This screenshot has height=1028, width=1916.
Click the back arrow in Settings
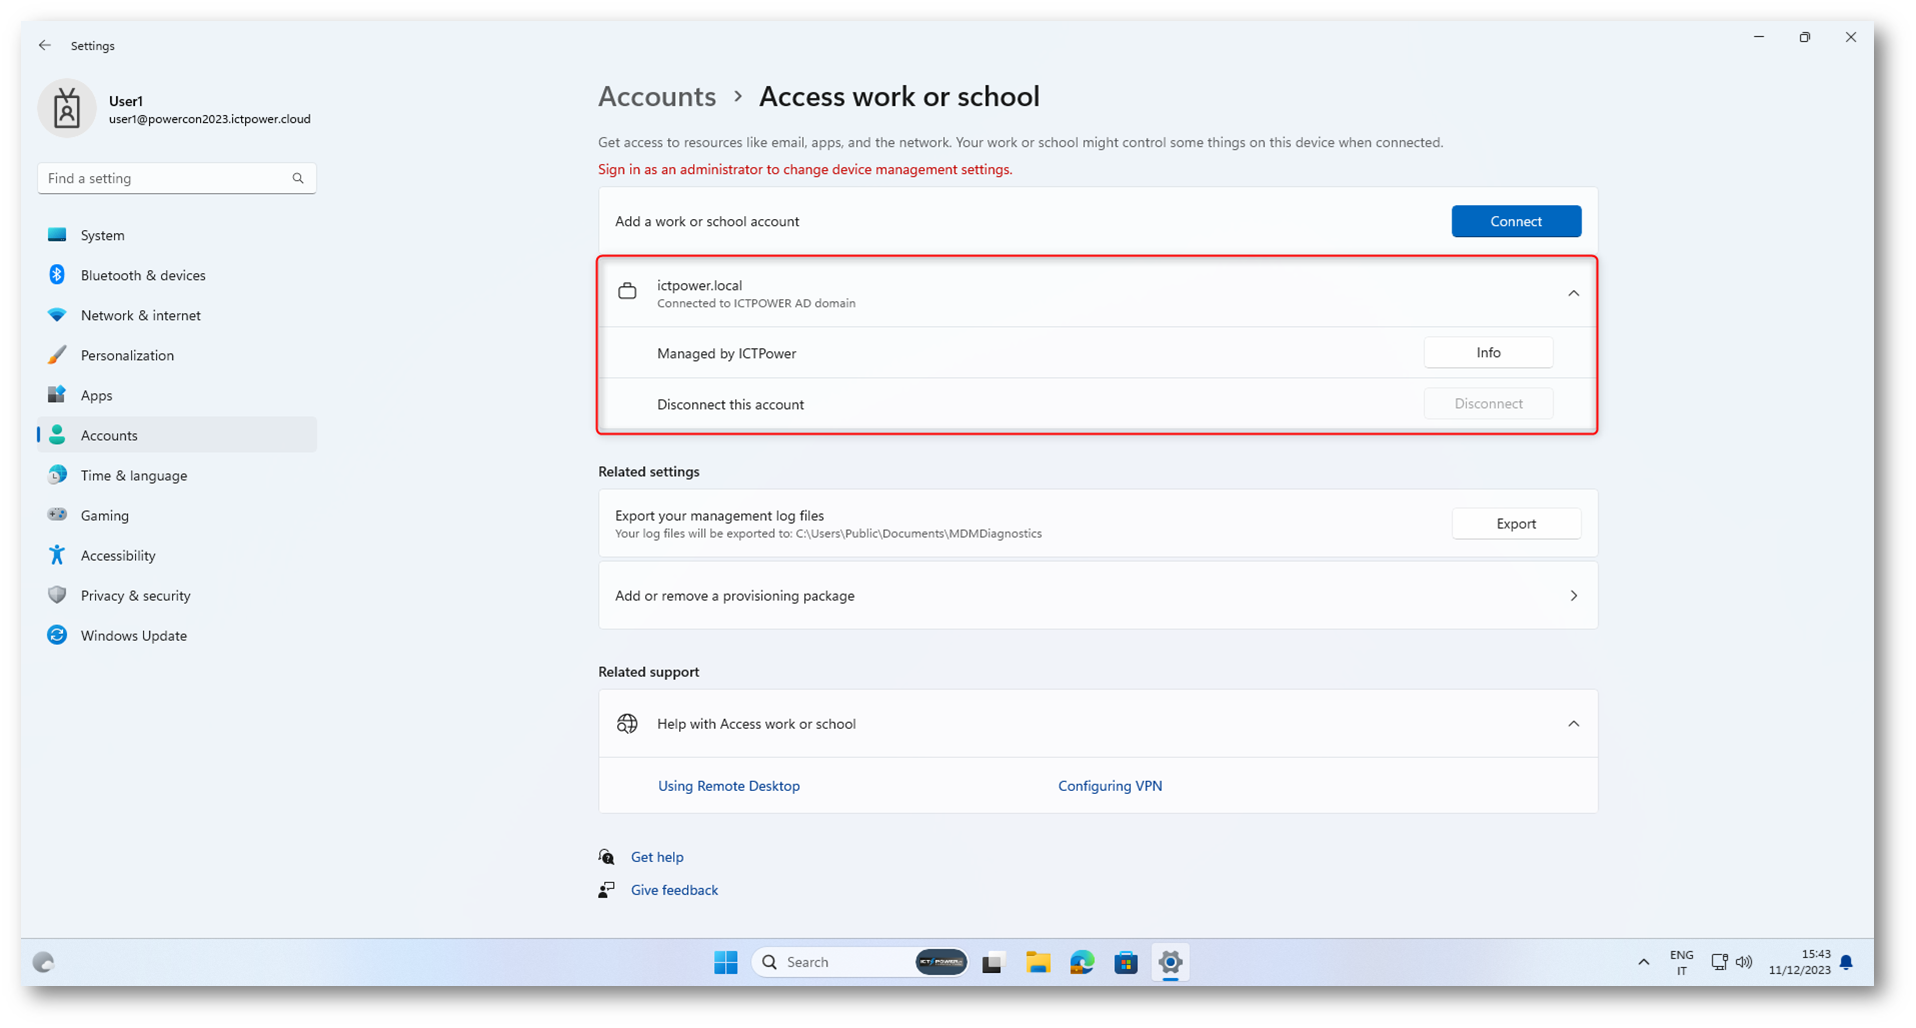(45, 45)
